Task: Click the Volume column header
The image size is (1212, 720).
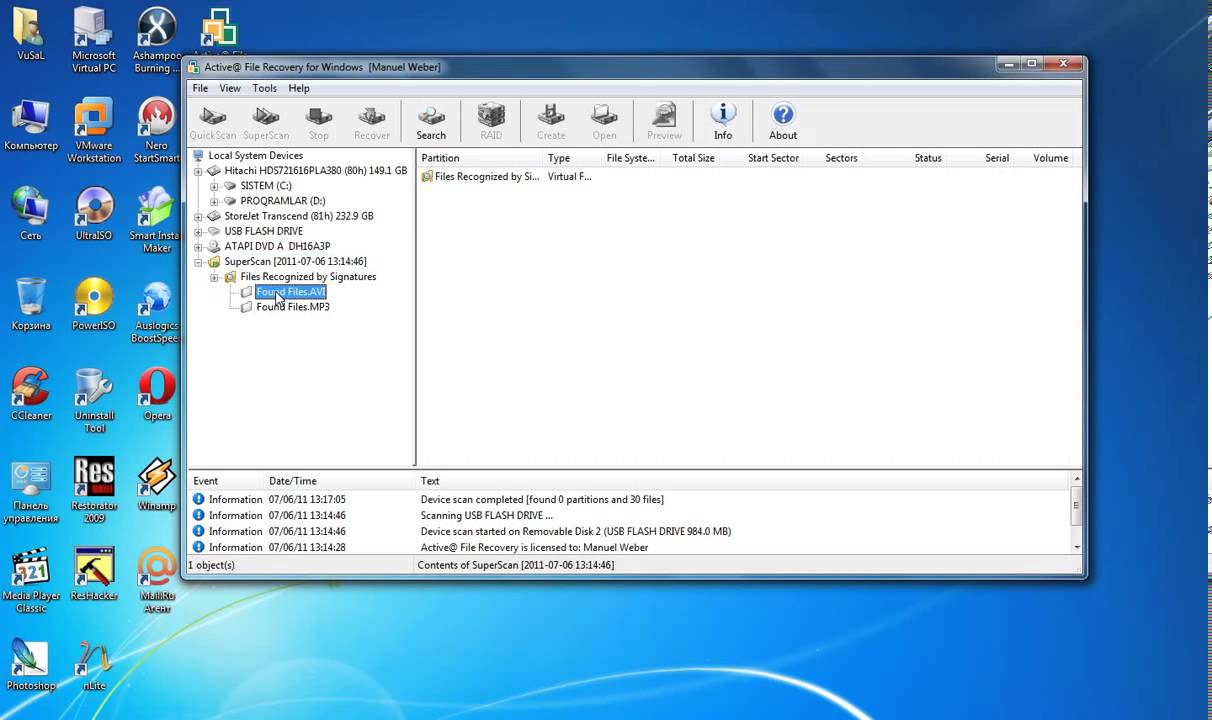Action: [1050, 158]
